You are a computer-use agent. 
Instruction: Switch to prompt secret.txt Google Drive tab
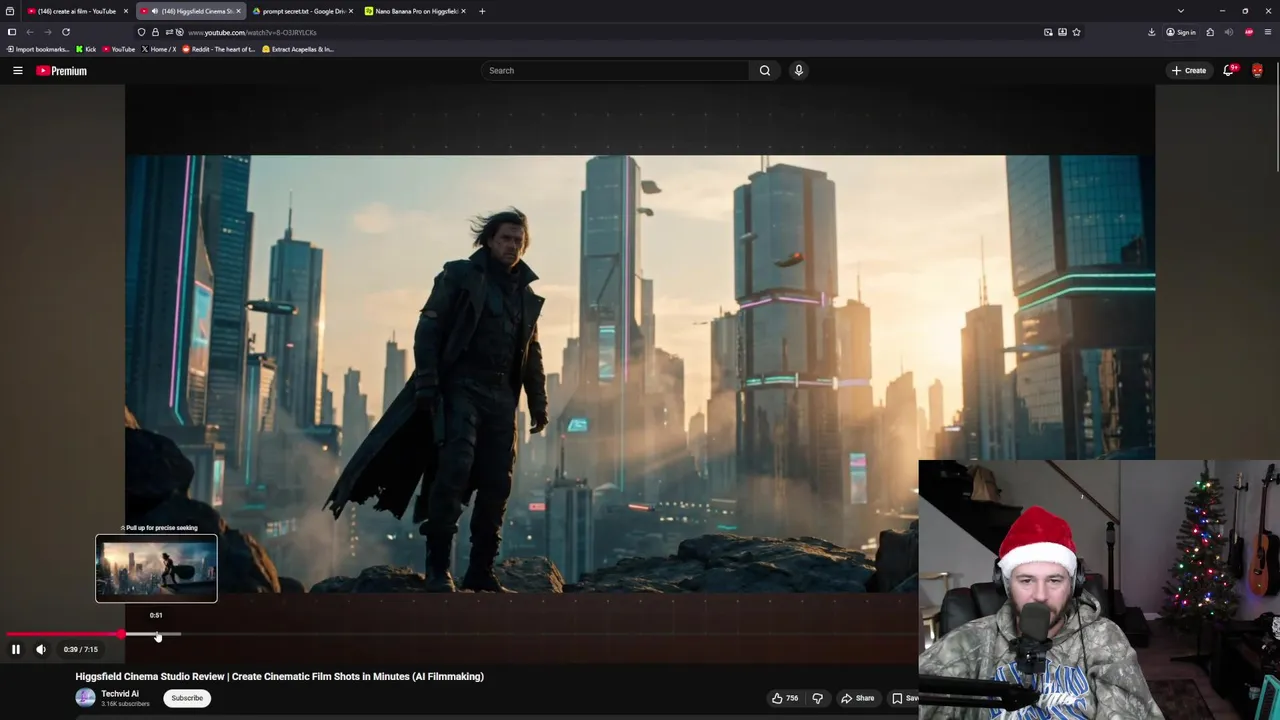tap(302, 11)
